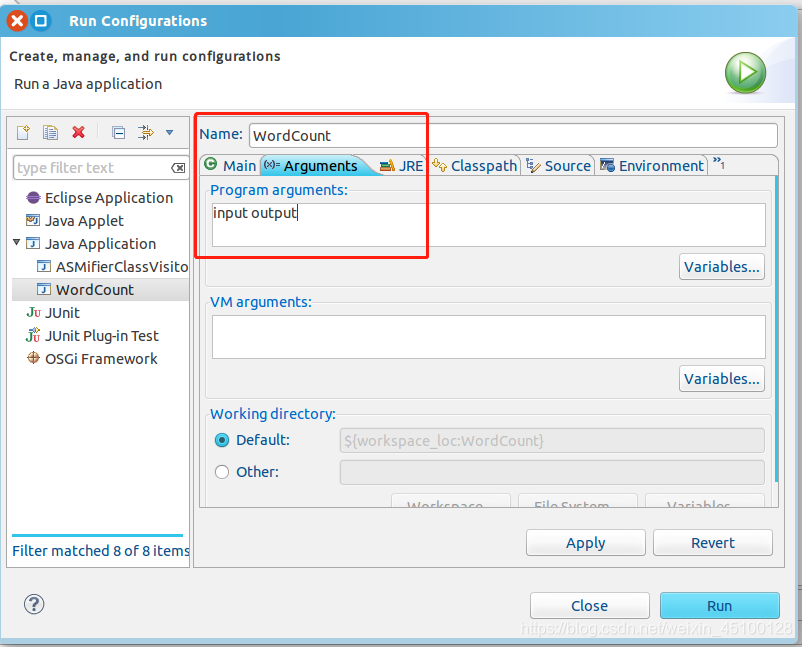Close the Run Configurations dialog
The height and width of the screenshot is (647, 802).
coord(590,606)
